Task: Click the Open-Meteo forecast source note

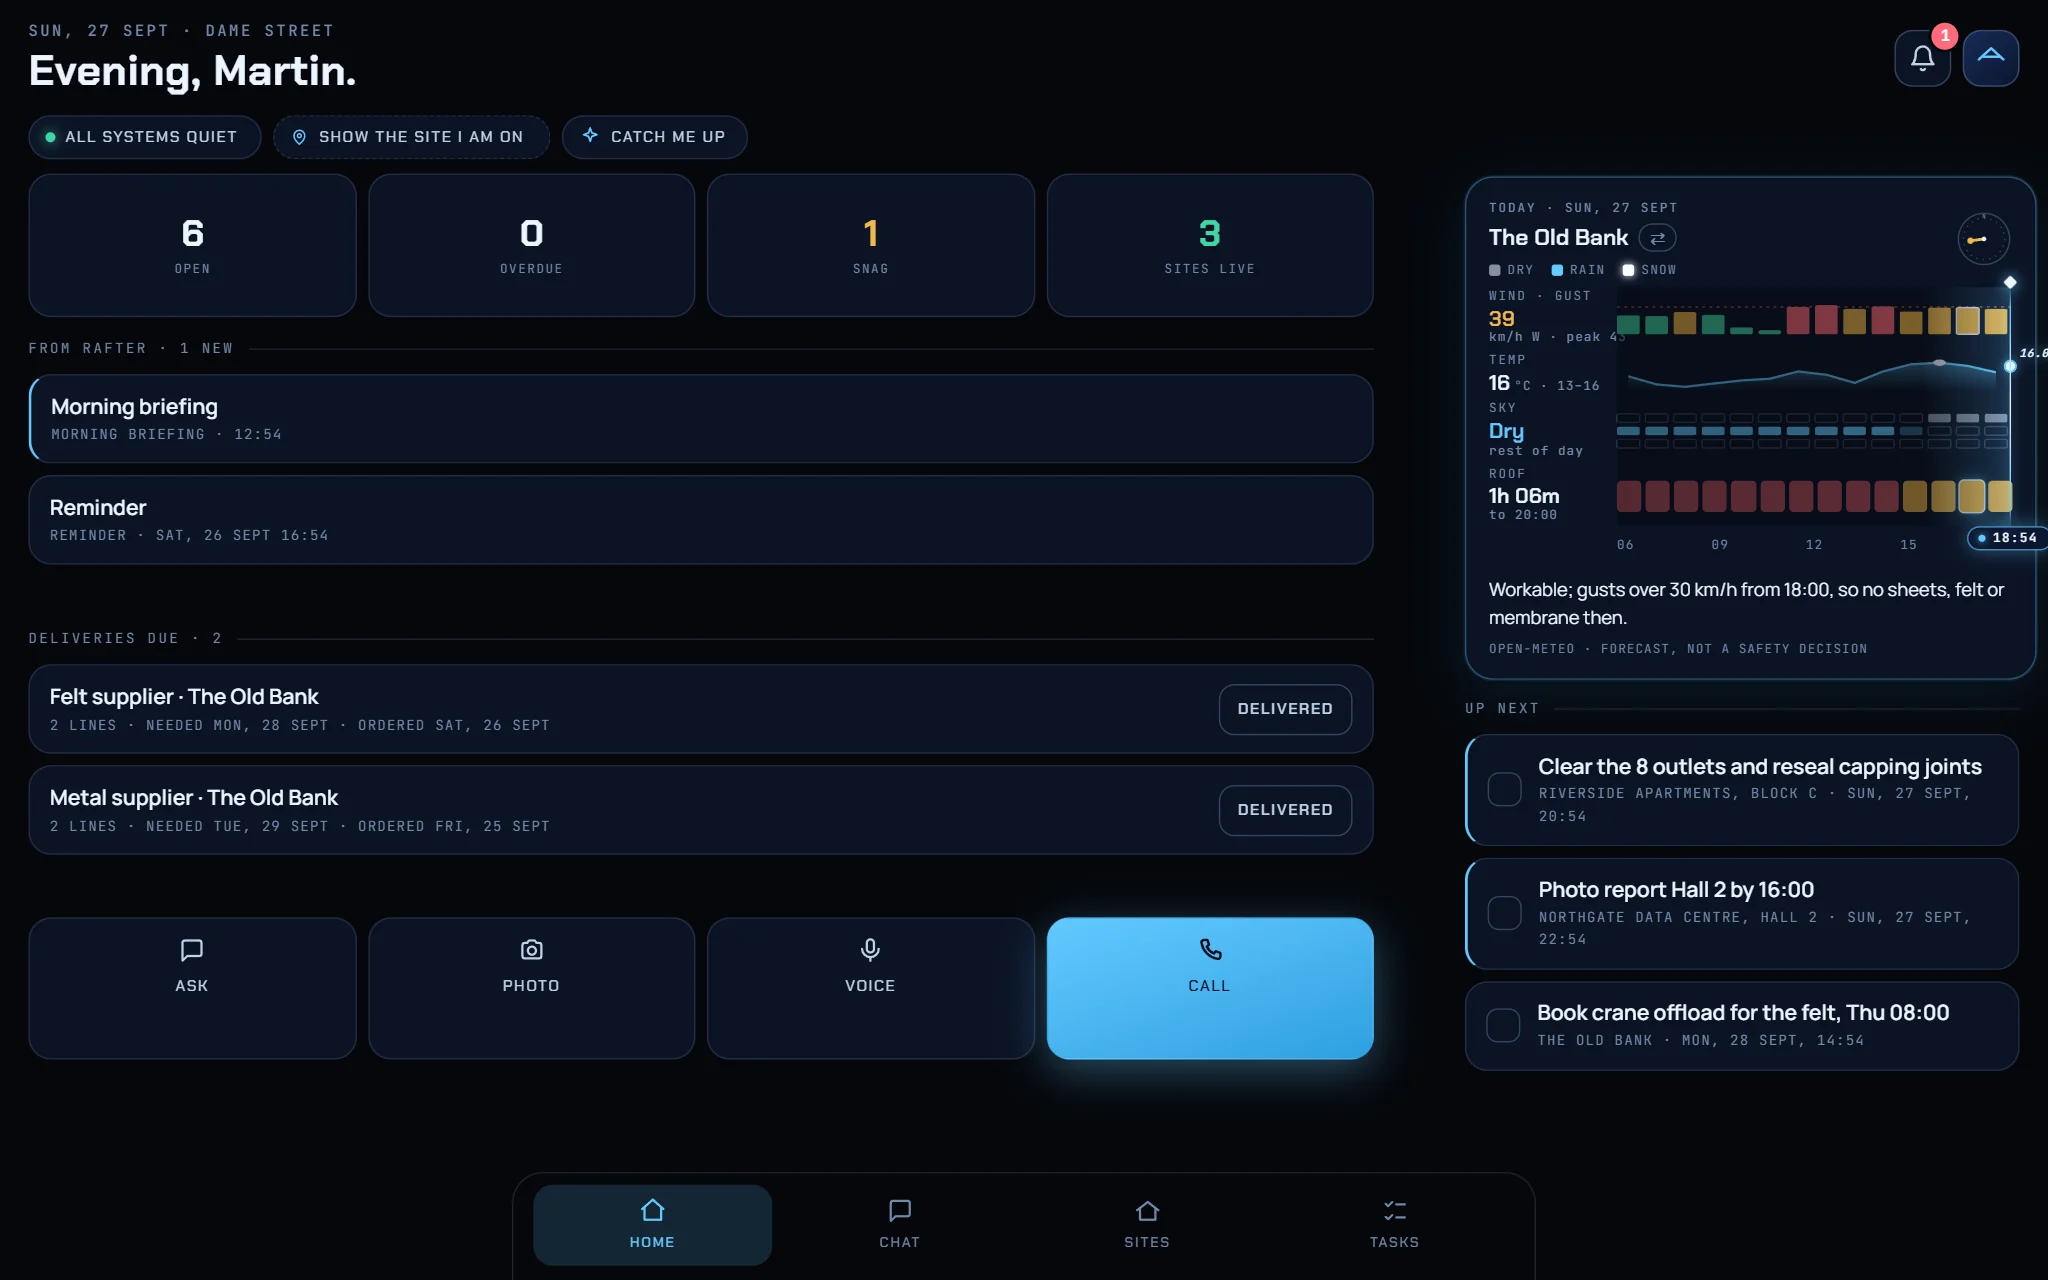Action: [1678, 649]
